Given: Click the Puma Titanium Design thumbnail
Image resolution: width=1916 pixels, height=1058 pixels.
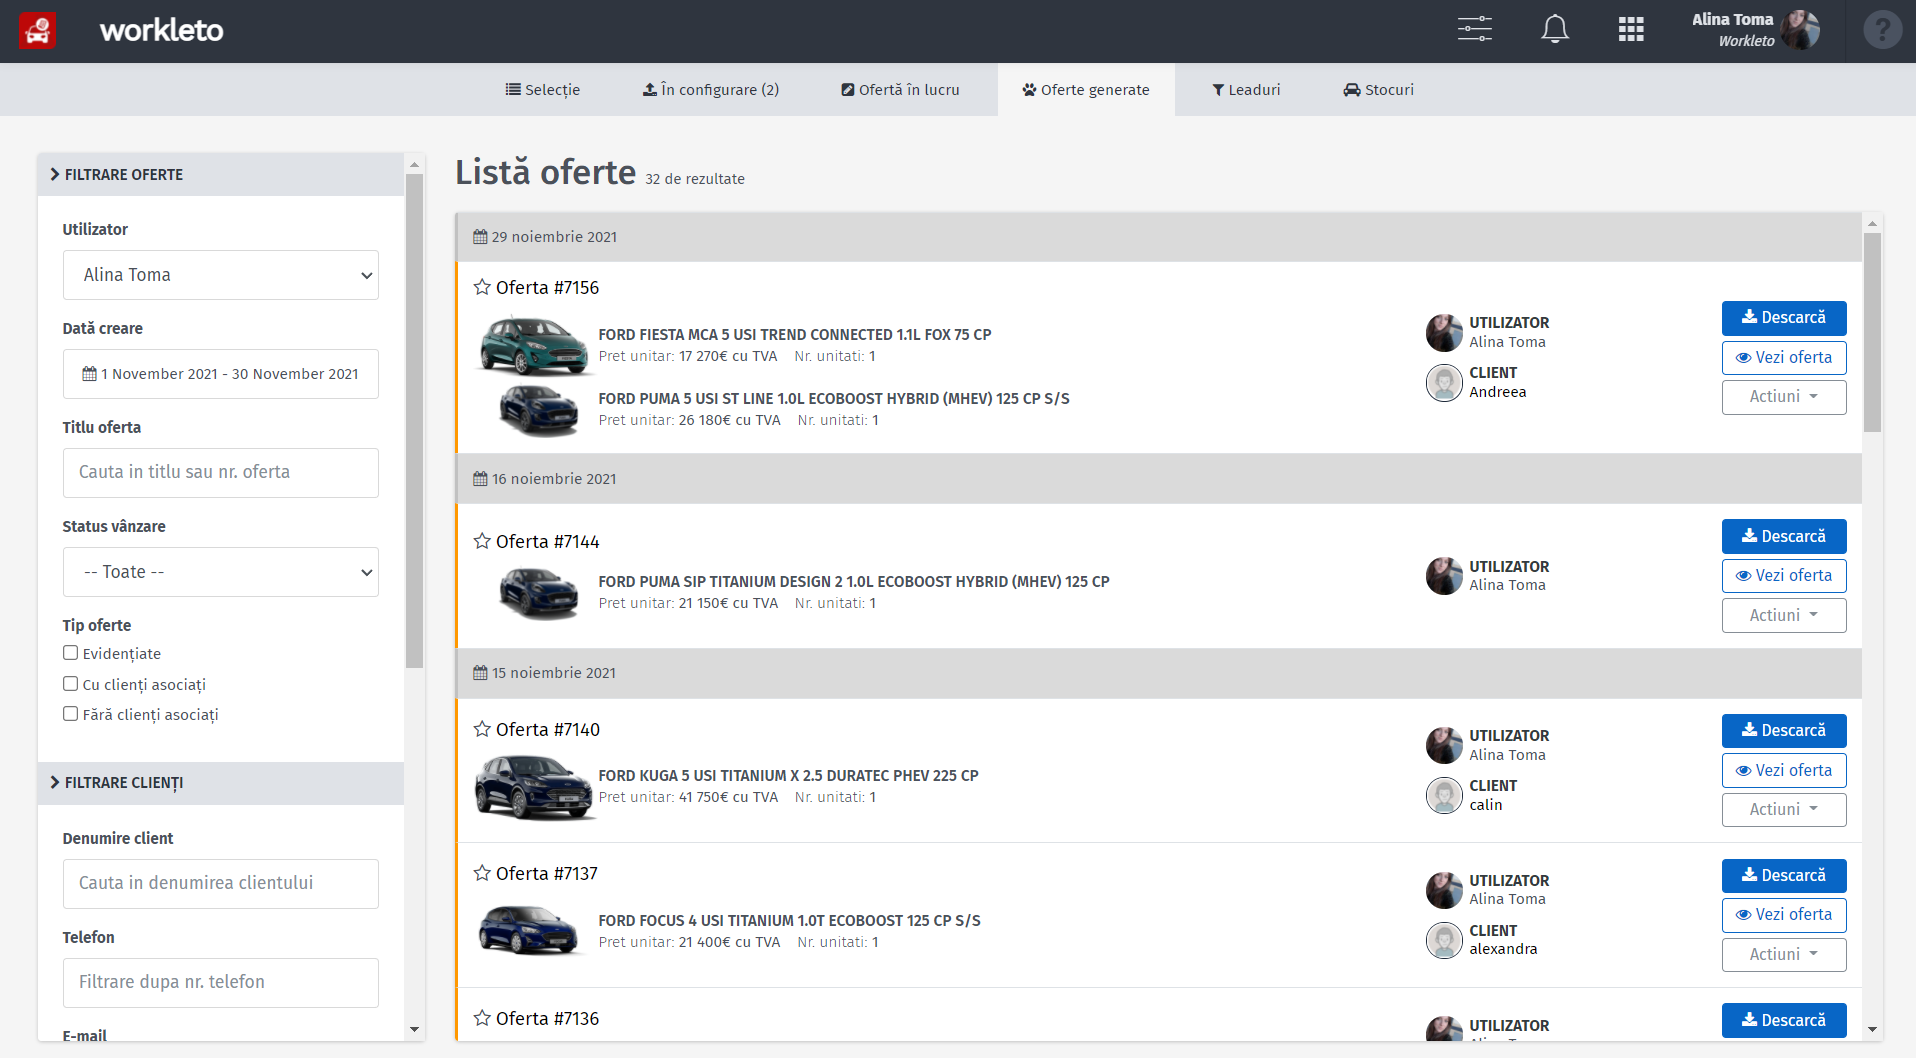Looking at the screenshot, I should 539,593.
